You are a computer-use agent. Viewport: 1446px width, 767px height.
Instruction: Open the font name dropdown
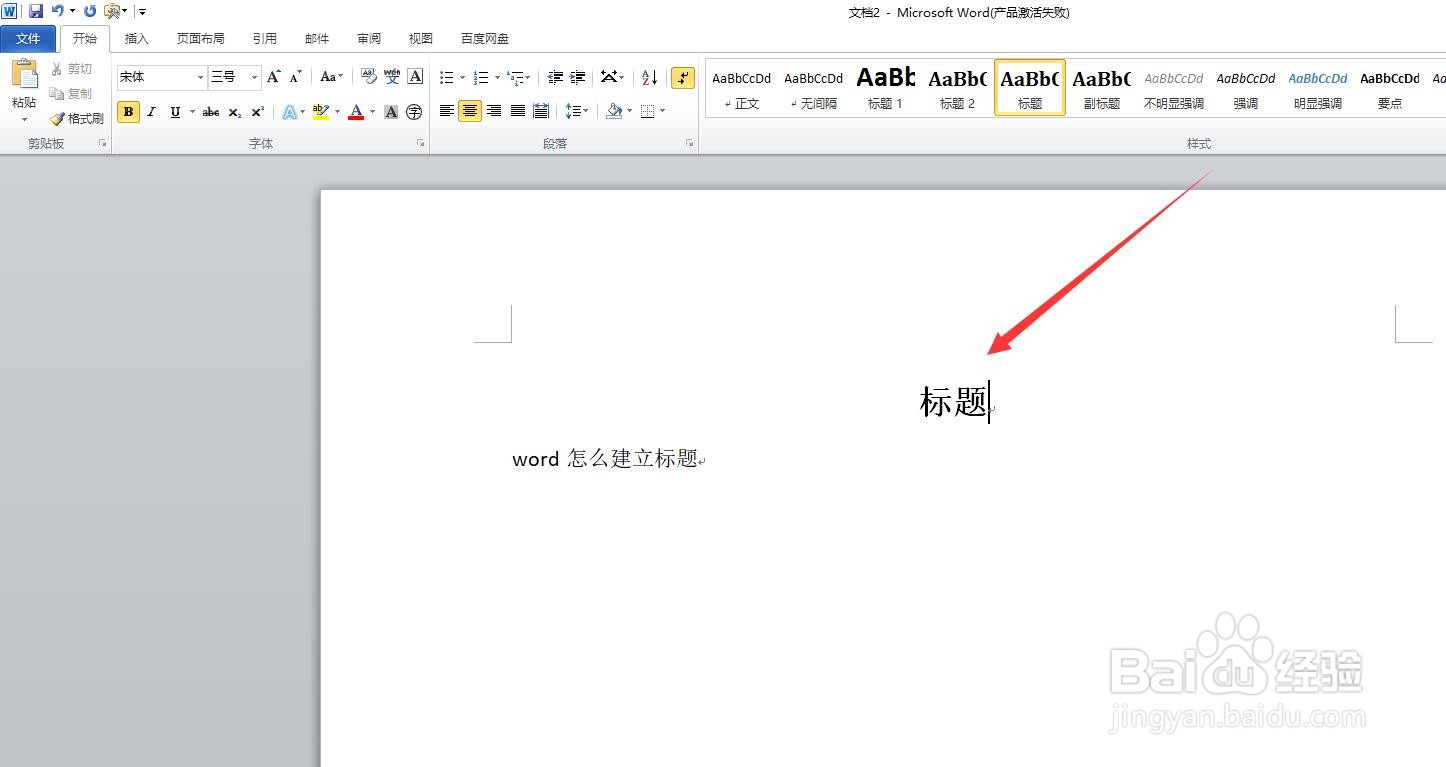pos(199,77)
